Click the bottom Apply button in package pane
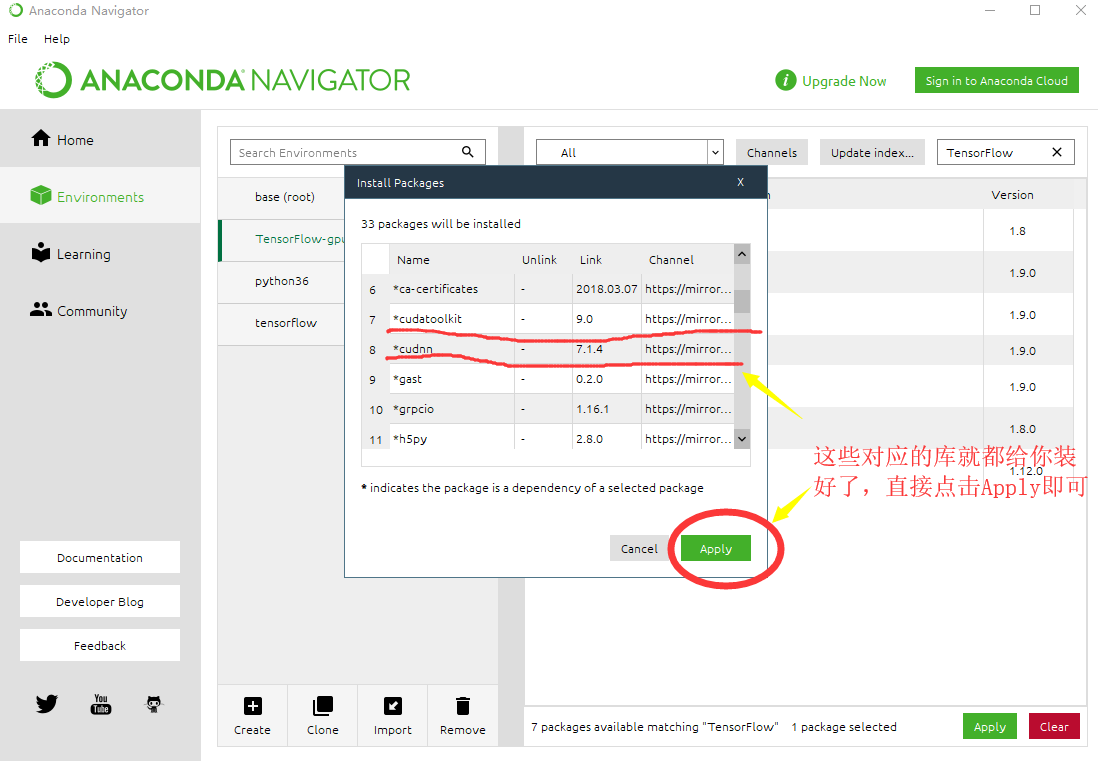This screenshot has width=1098, height=761. point(989,727)
